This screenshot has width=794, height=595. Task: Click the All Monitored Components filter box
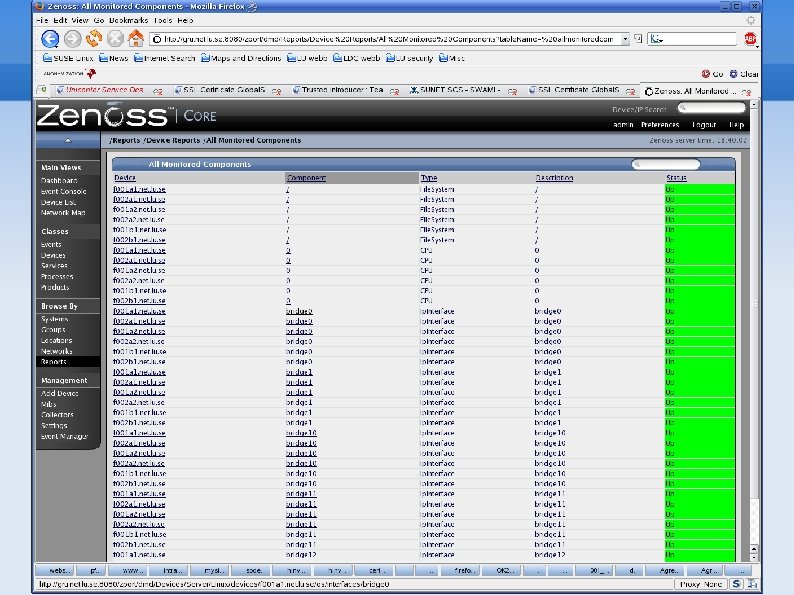[665, 164]
